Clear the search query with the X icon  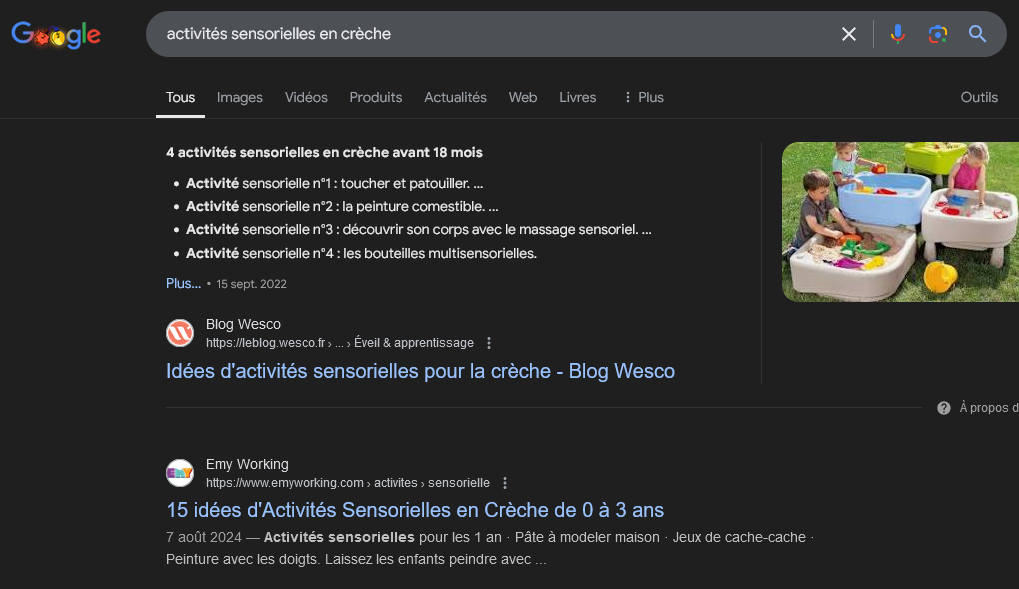tap(849, 34)
